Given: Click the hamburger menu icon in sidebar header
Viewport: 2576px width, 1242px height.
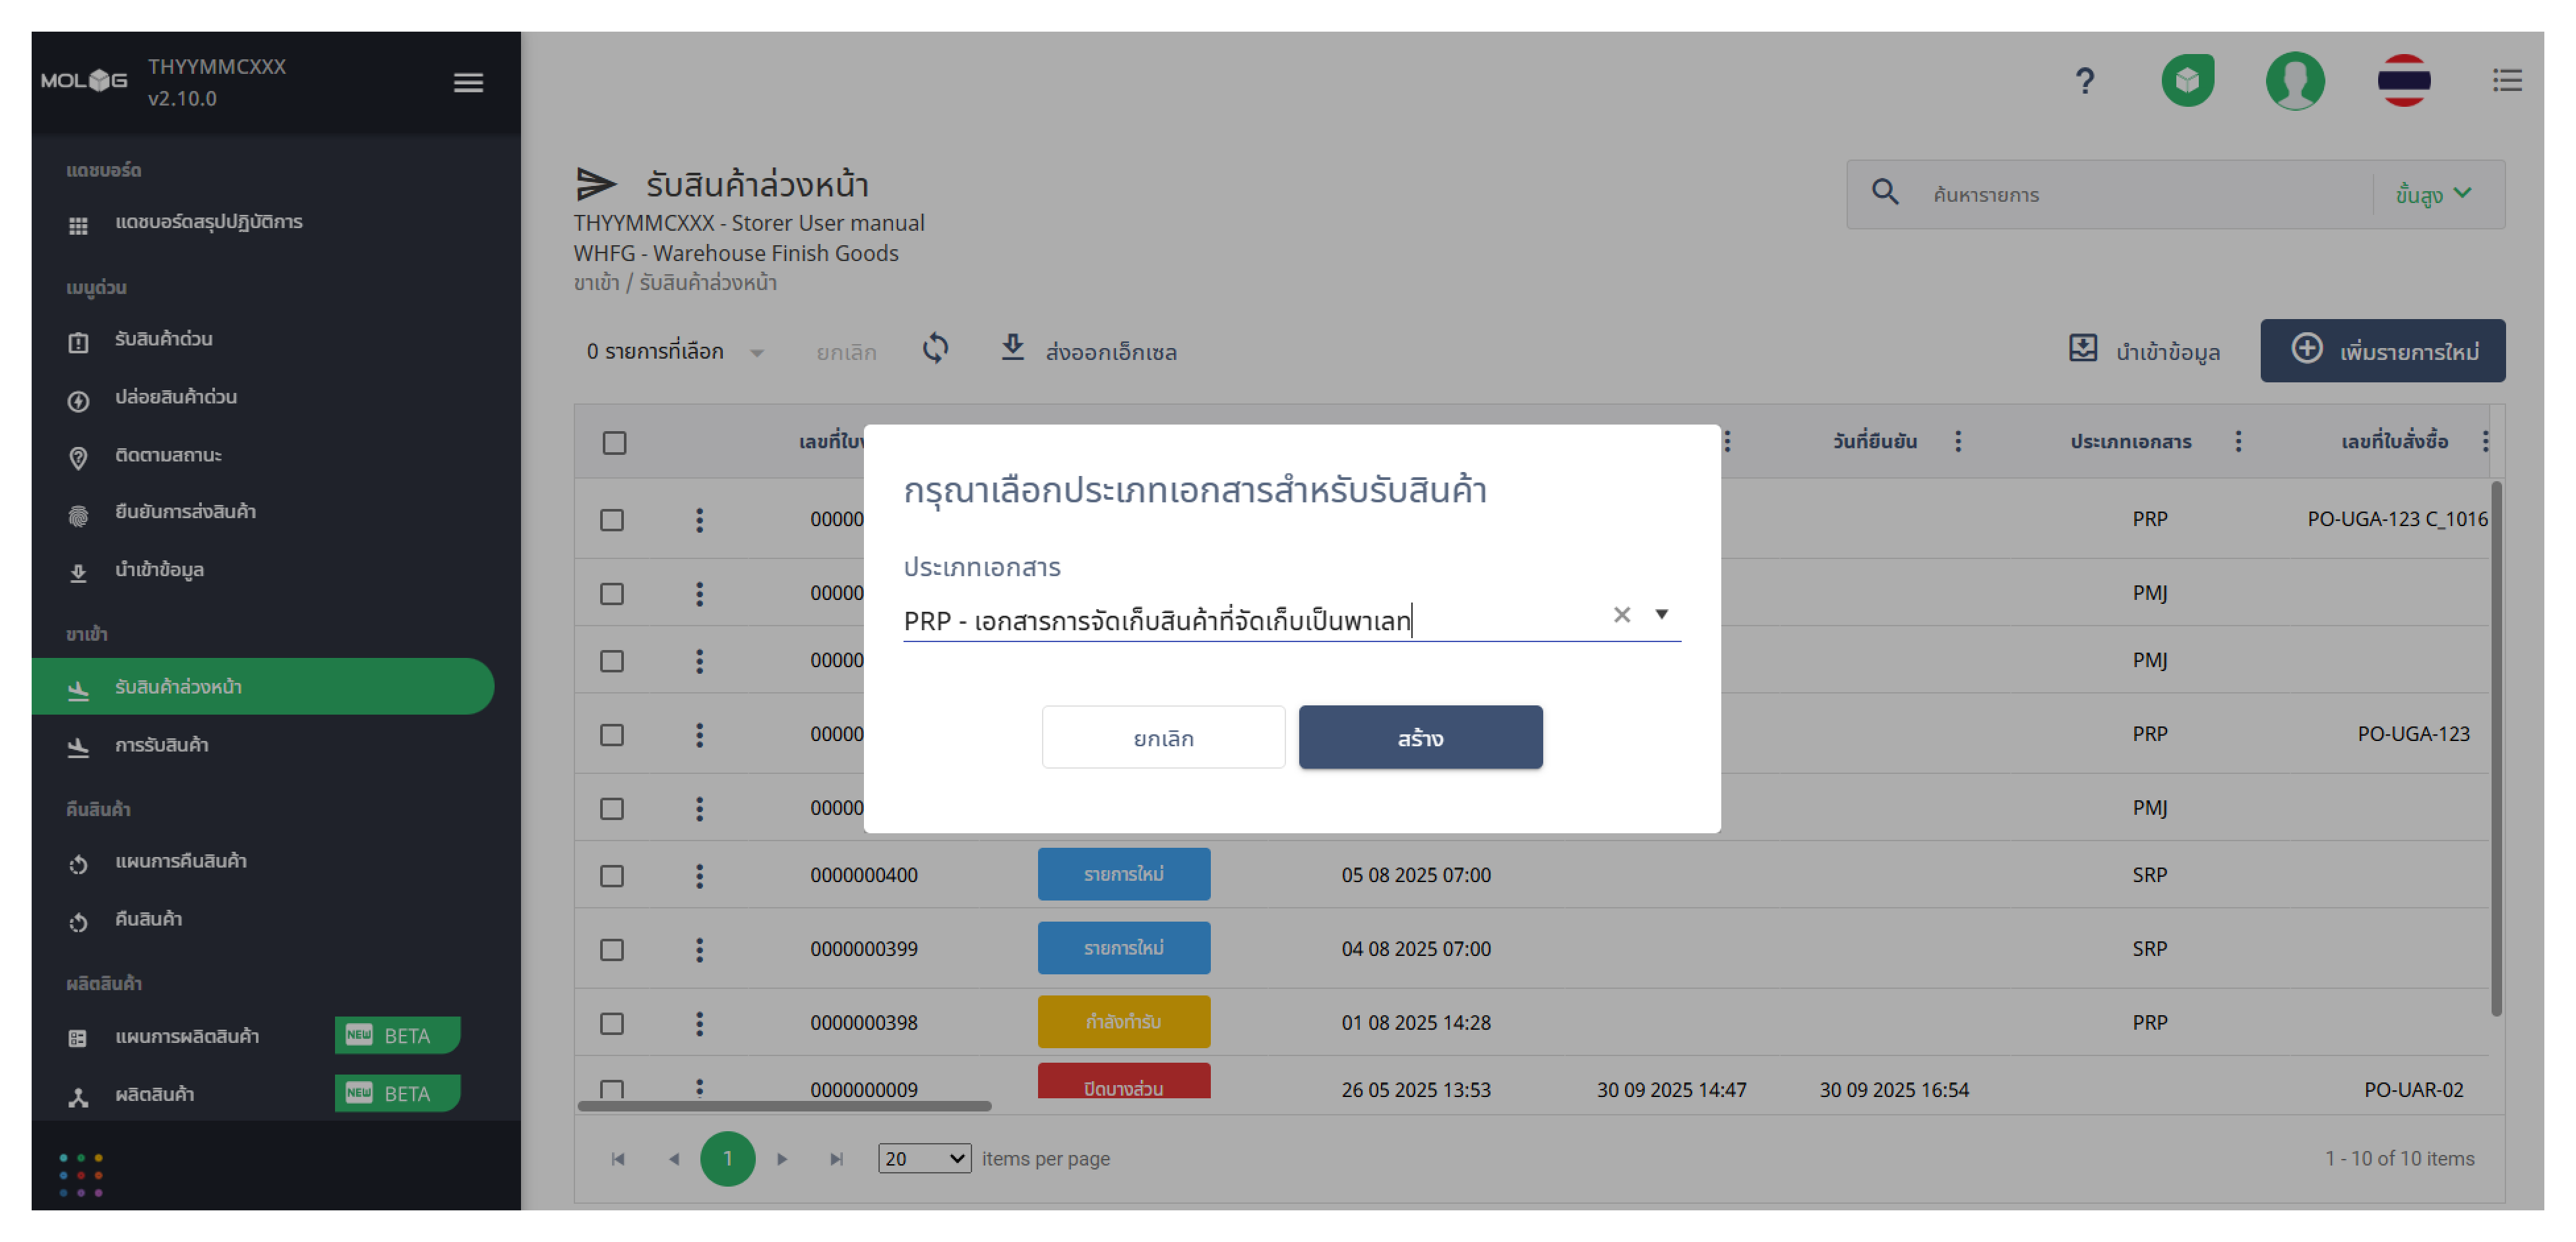Looking at the screenshot, I should pos(468,82).
